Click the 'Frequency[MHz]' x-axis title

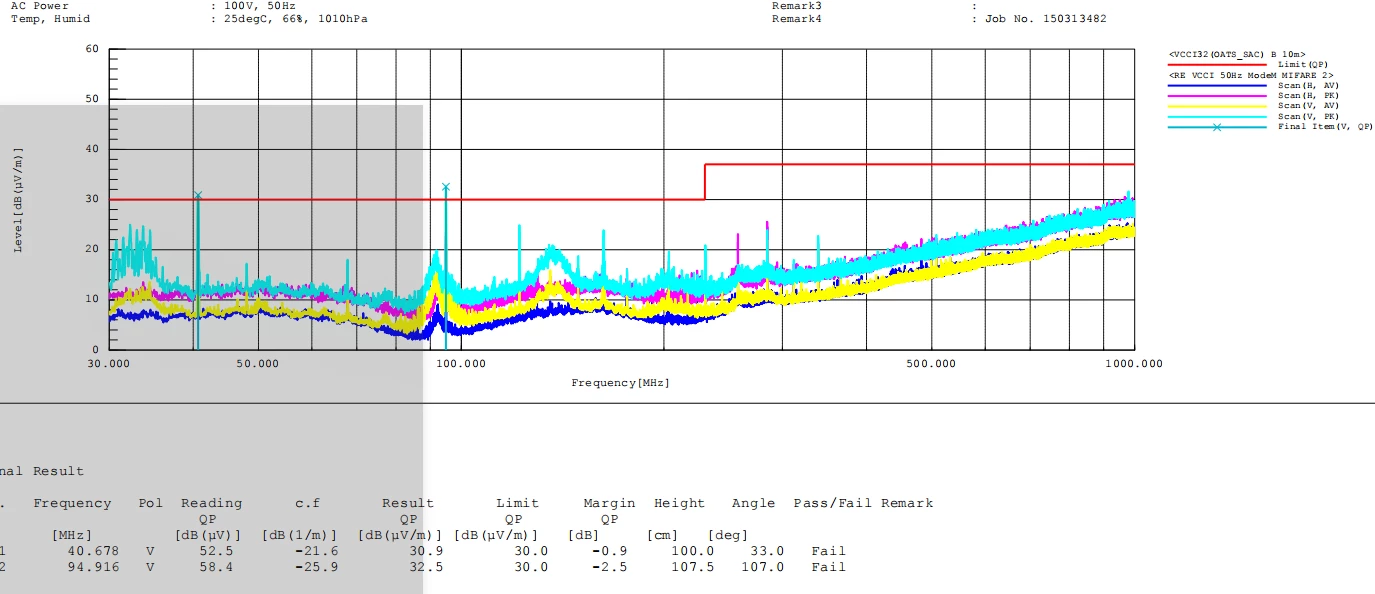[620, 383]
